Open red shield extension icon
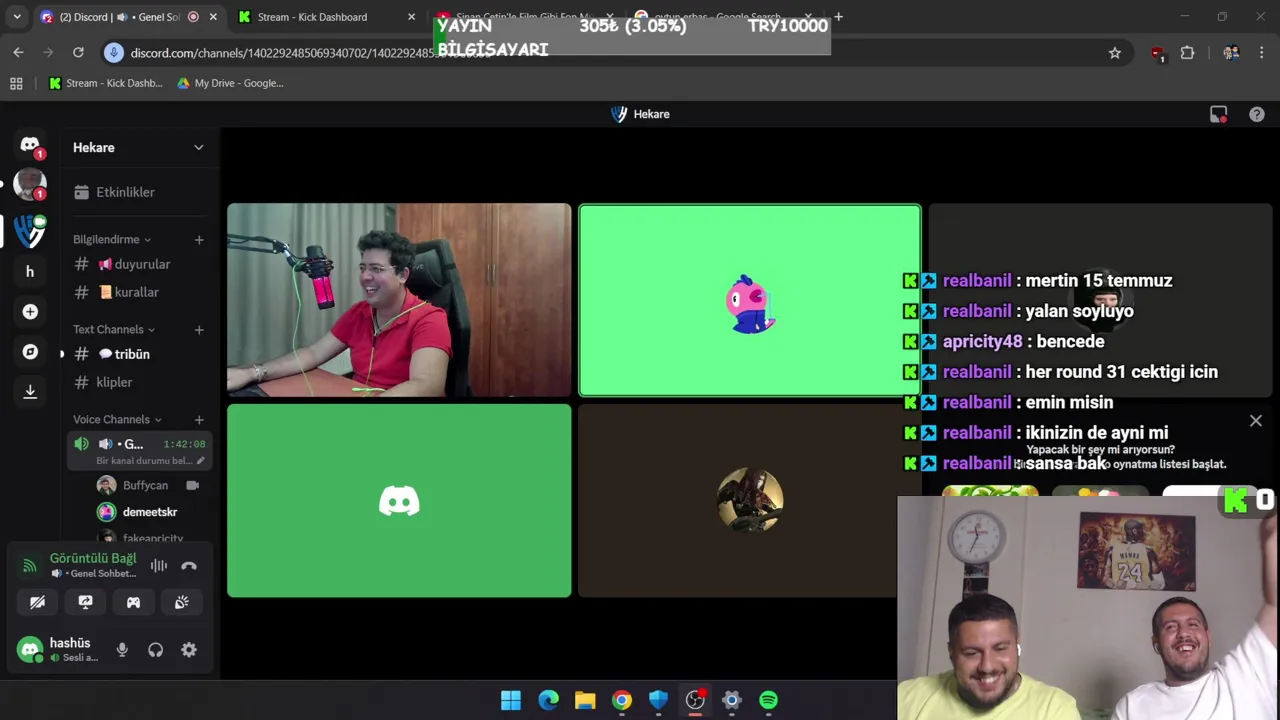Viewport: 1280px width, 720px height. coord(1158,53)
